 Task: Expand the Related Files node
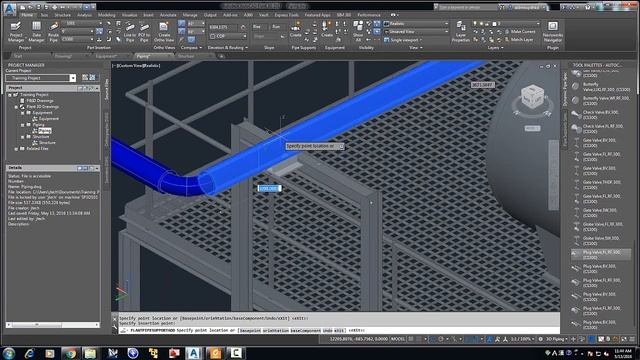[x=16, y=149]
